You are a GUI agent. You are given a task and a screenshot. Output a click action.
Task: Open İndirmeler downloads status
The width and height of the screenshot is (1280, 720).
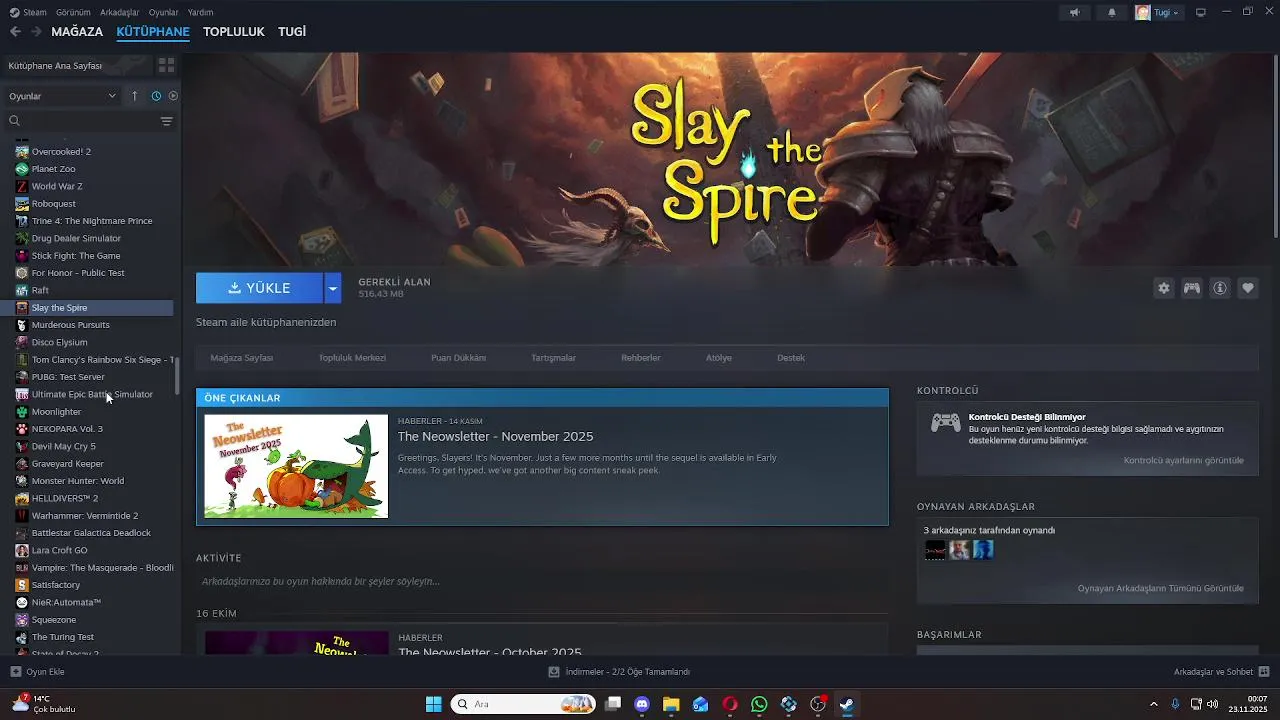coord(619,672)
